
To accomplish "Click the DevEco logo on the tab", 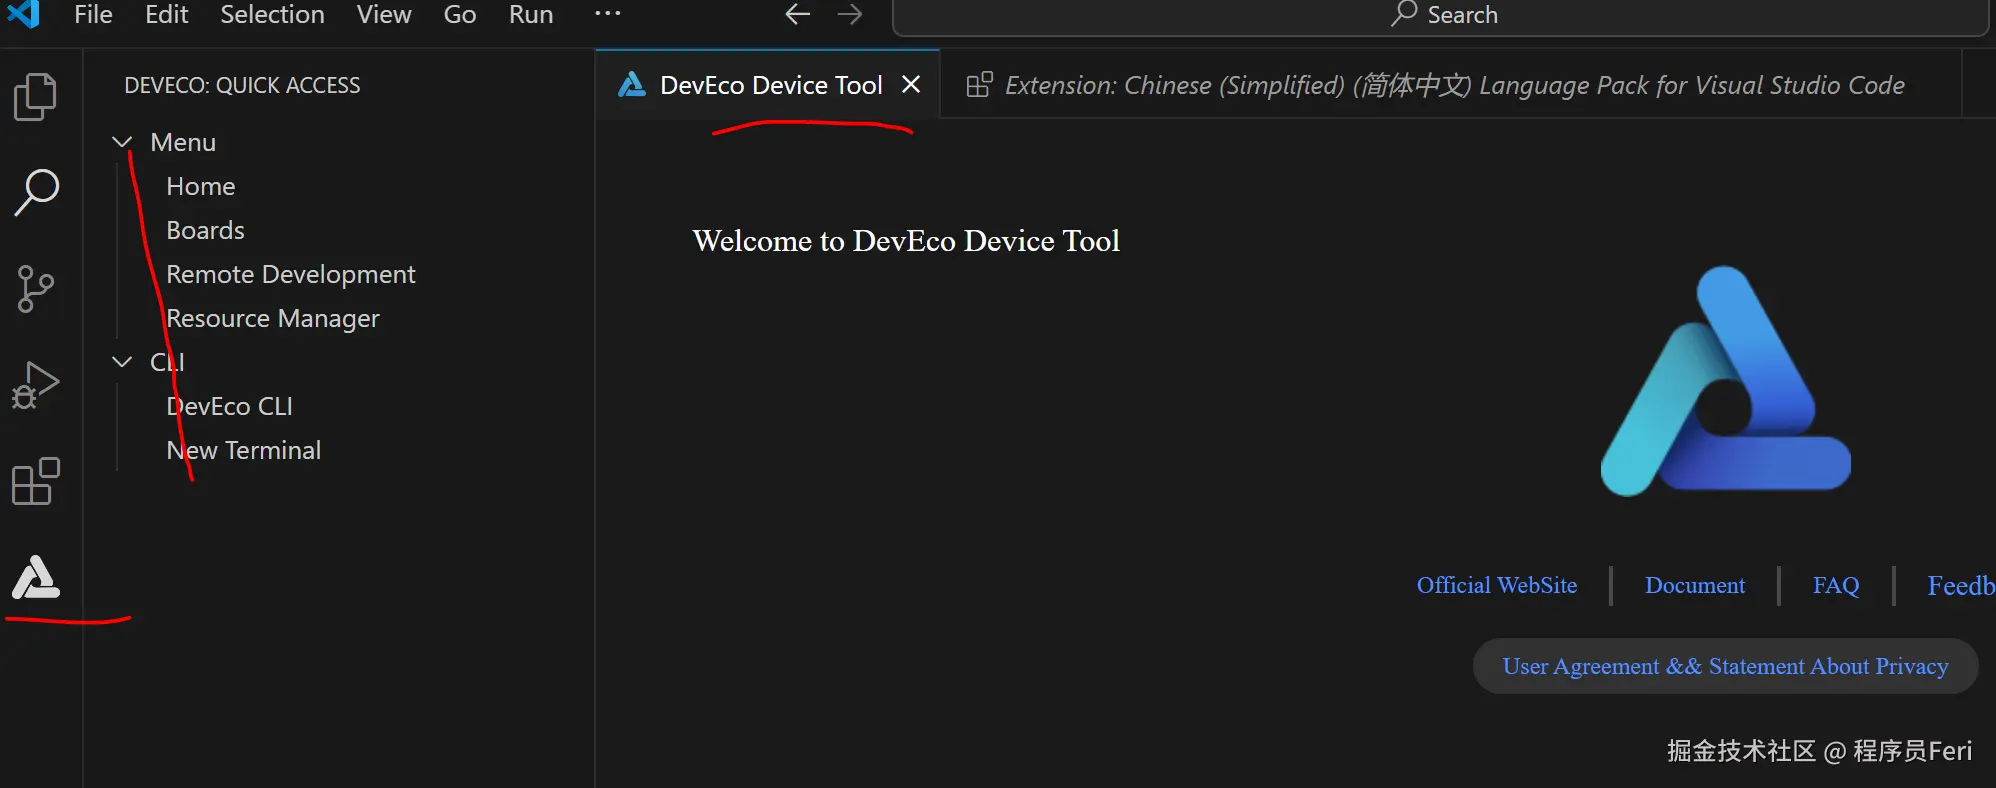I will click(x=632, y=85).
